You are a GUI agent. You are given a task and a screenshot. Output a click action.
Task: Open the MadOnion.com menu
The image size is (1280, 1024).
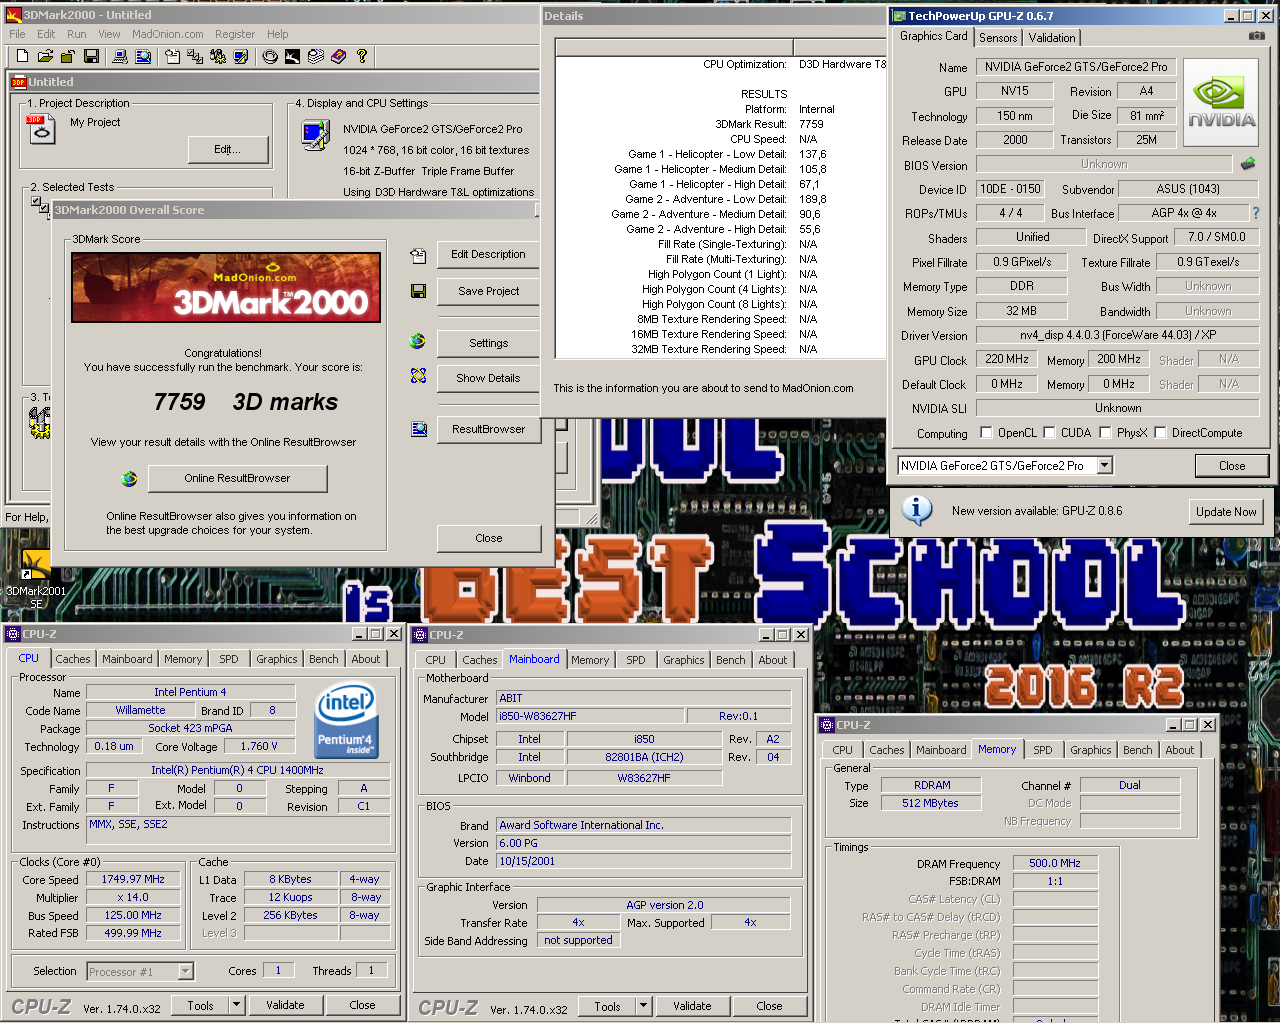click(x=168, y=34)
